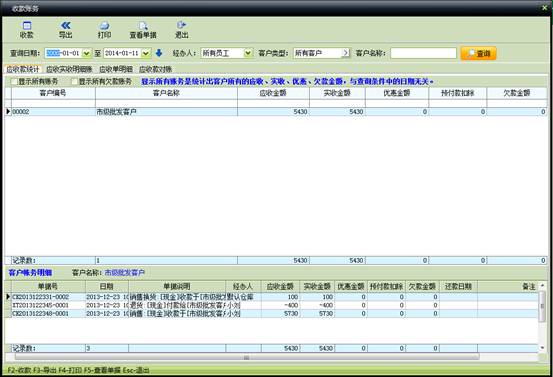Click the 退出 exit icon

pyautogui.click(x=182, y=25)
